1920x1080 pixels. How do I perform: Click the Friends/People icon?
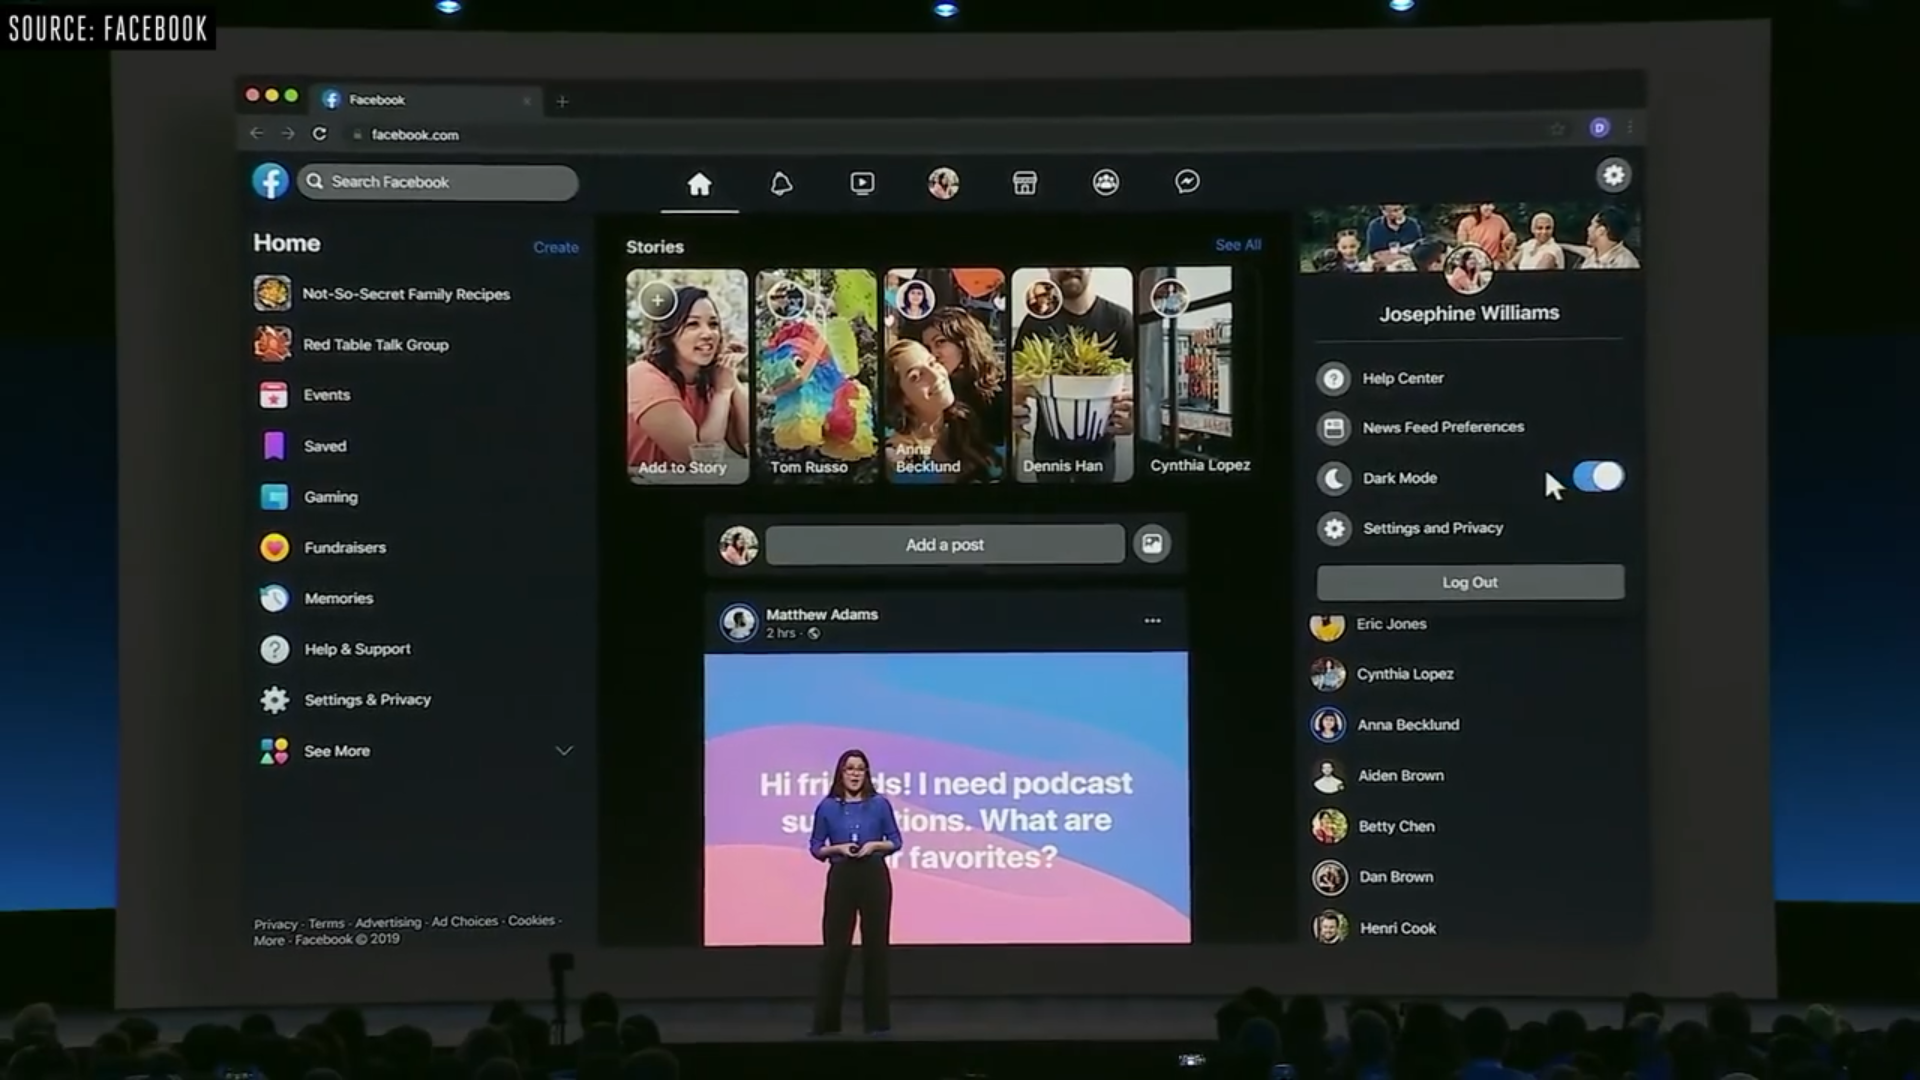pos(1105,182)
